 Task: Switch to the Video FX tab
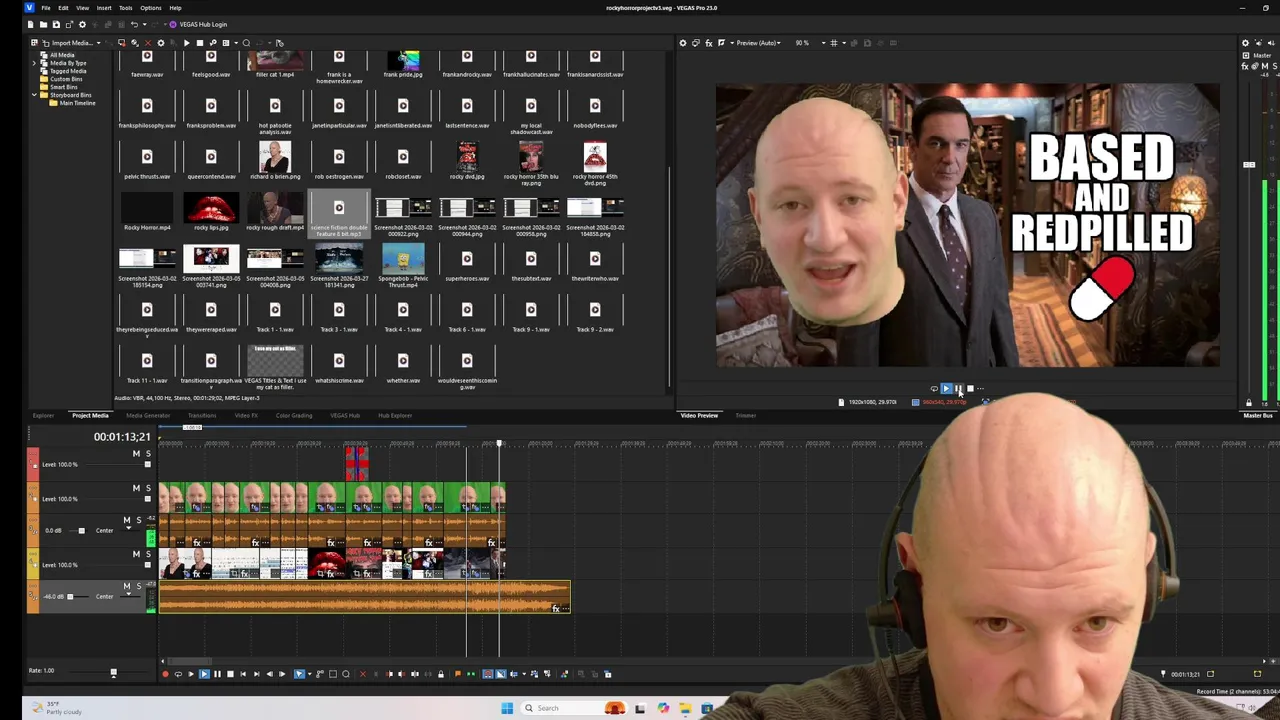coord(246,415)
